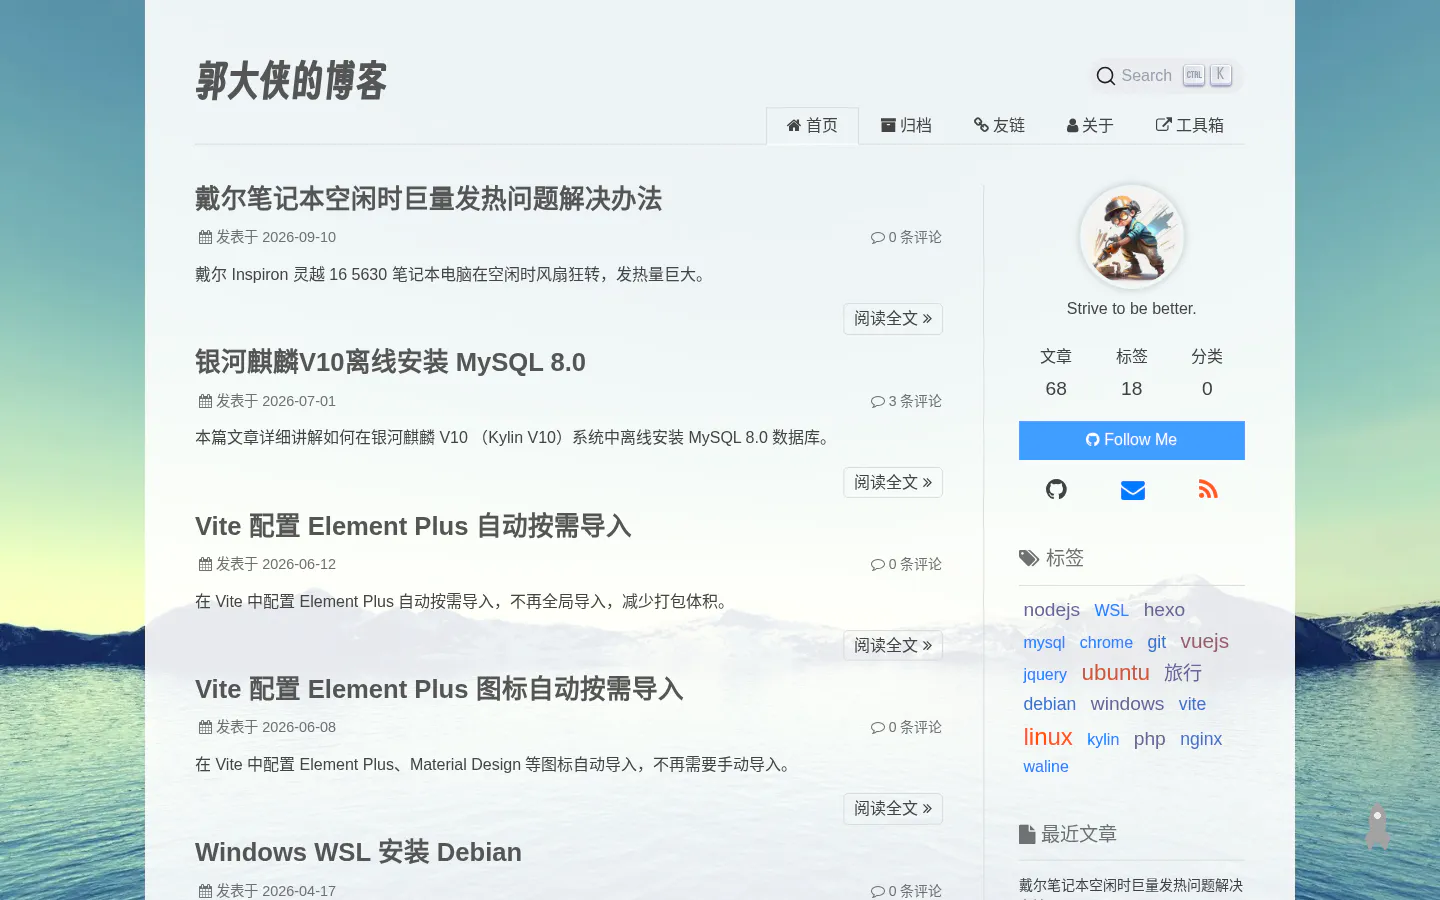
Task: Open post Vite 配置 Element Plus 自动按需导入
Action: coord(413,526)
